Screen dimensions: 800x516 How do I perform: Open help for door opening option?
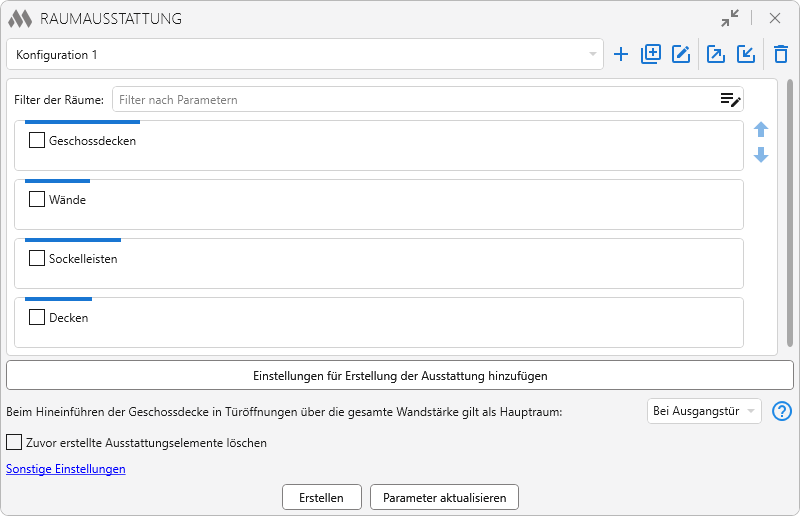click(x=782, y=411)
